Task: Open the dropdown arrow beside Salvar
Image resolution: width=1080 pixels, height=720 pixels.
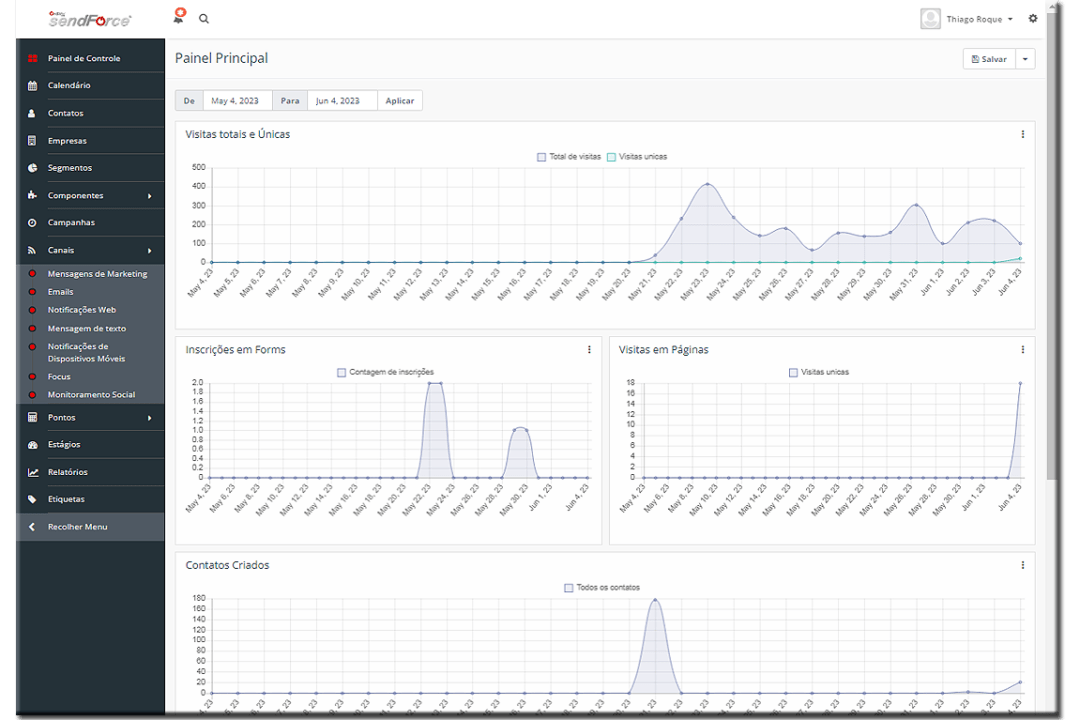Action: (x=1025, y=59)
